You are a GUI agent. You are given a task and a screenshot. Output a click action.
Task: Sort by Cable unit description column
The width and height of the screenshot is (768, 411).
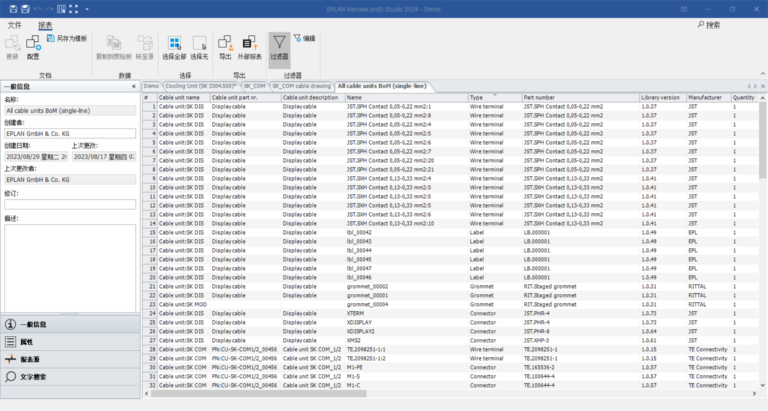[313, 97]
